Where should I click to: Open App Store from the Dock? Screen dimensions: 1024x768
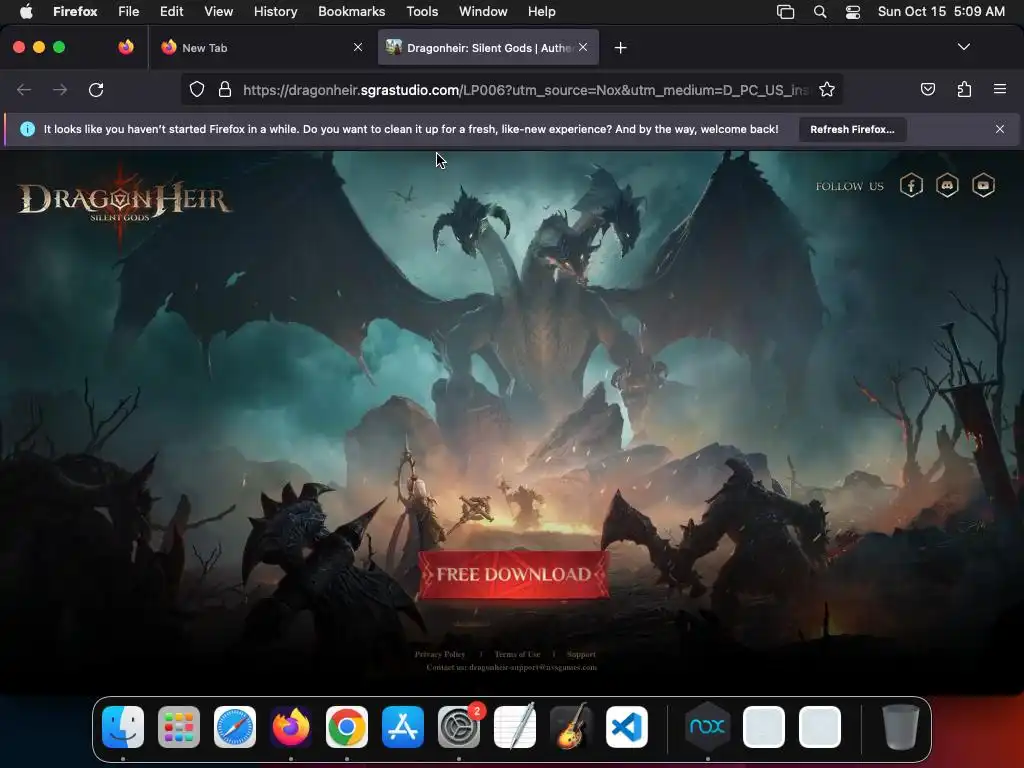click(403, 726)
